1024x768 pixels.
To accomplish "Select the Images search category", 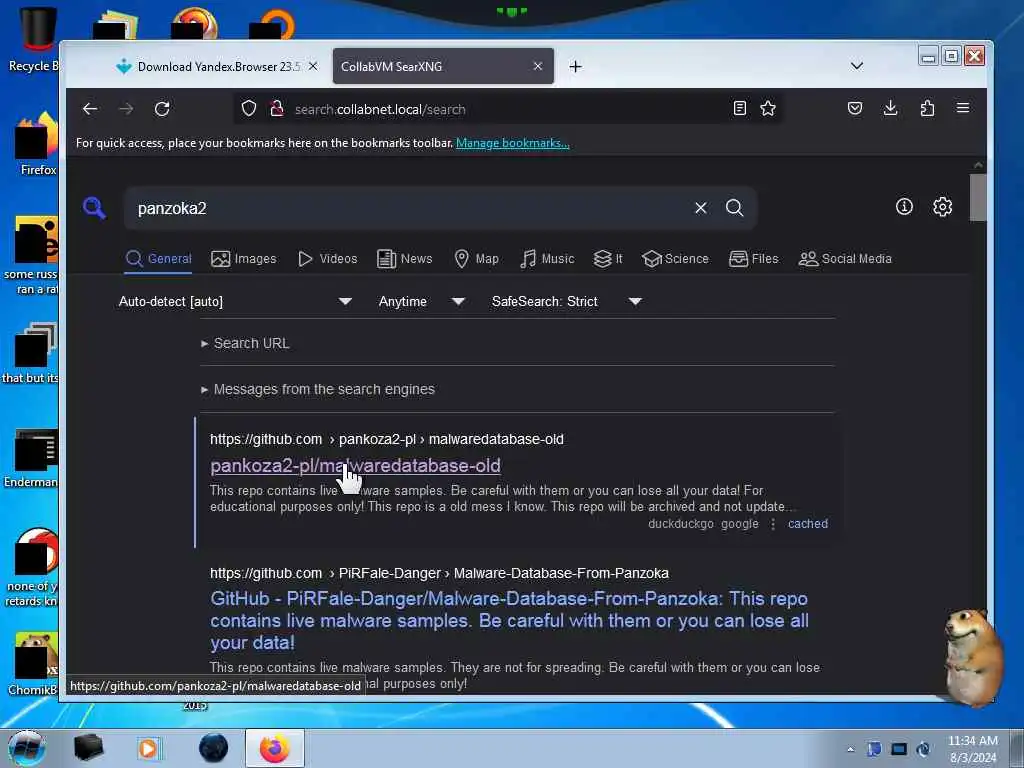I will (x=244, y=259).
